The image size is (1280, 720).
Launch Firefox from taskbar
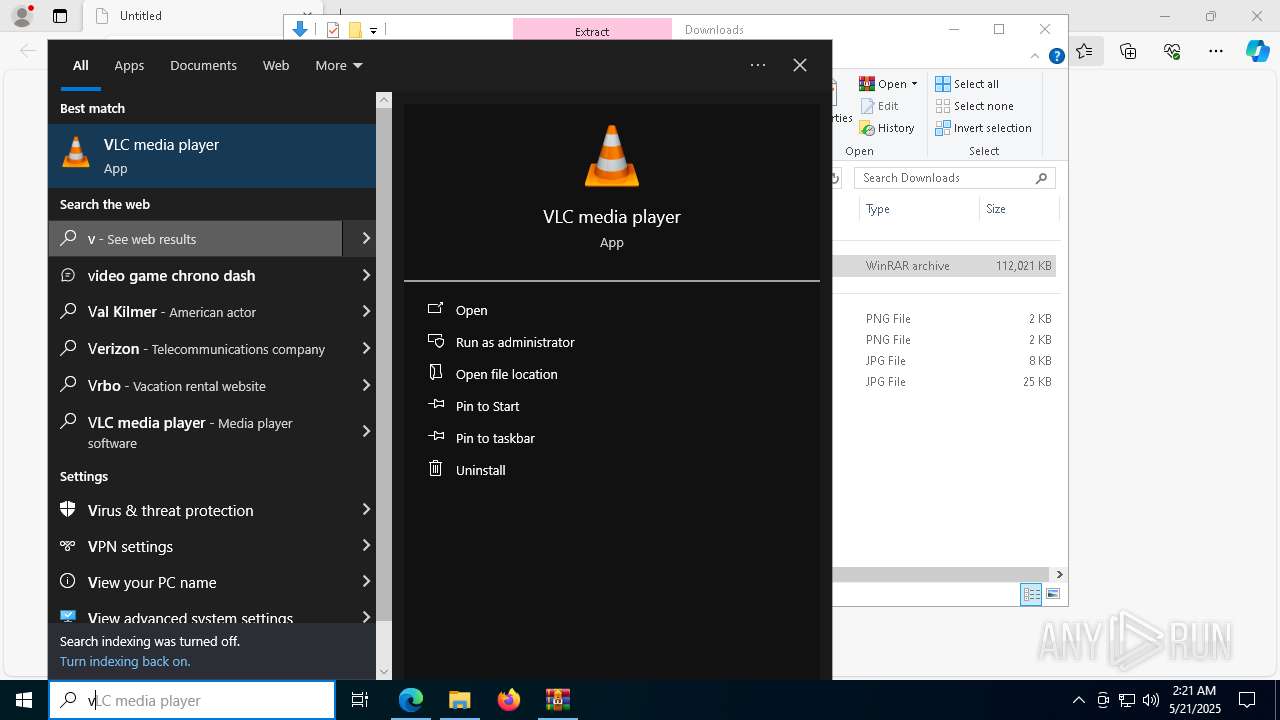(x=509, y=700)
